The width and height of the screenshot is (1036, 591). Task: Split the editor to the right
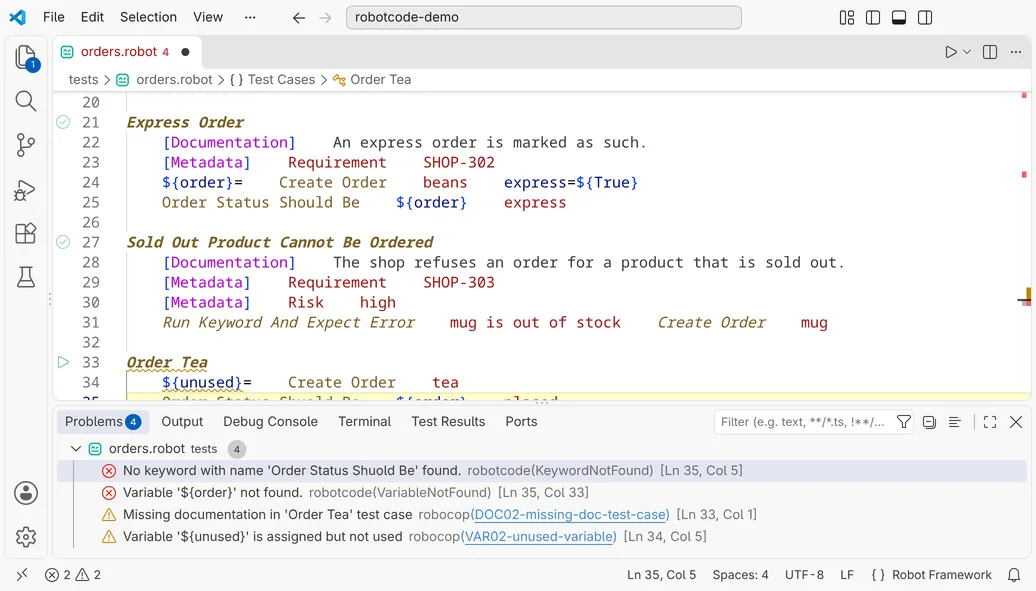coord(990,52)
